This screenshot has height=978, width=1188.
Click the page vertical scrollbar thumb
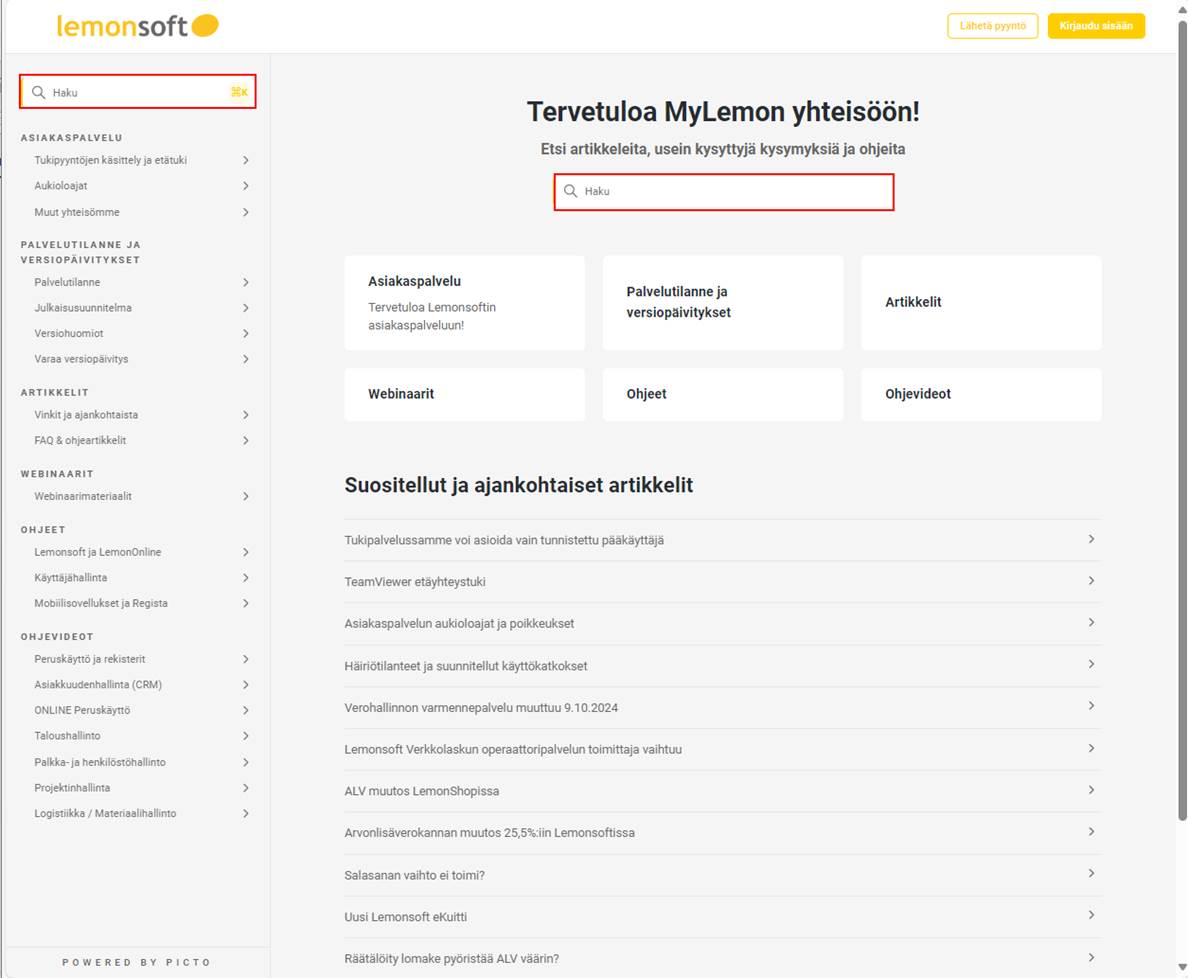point(1182,419)
